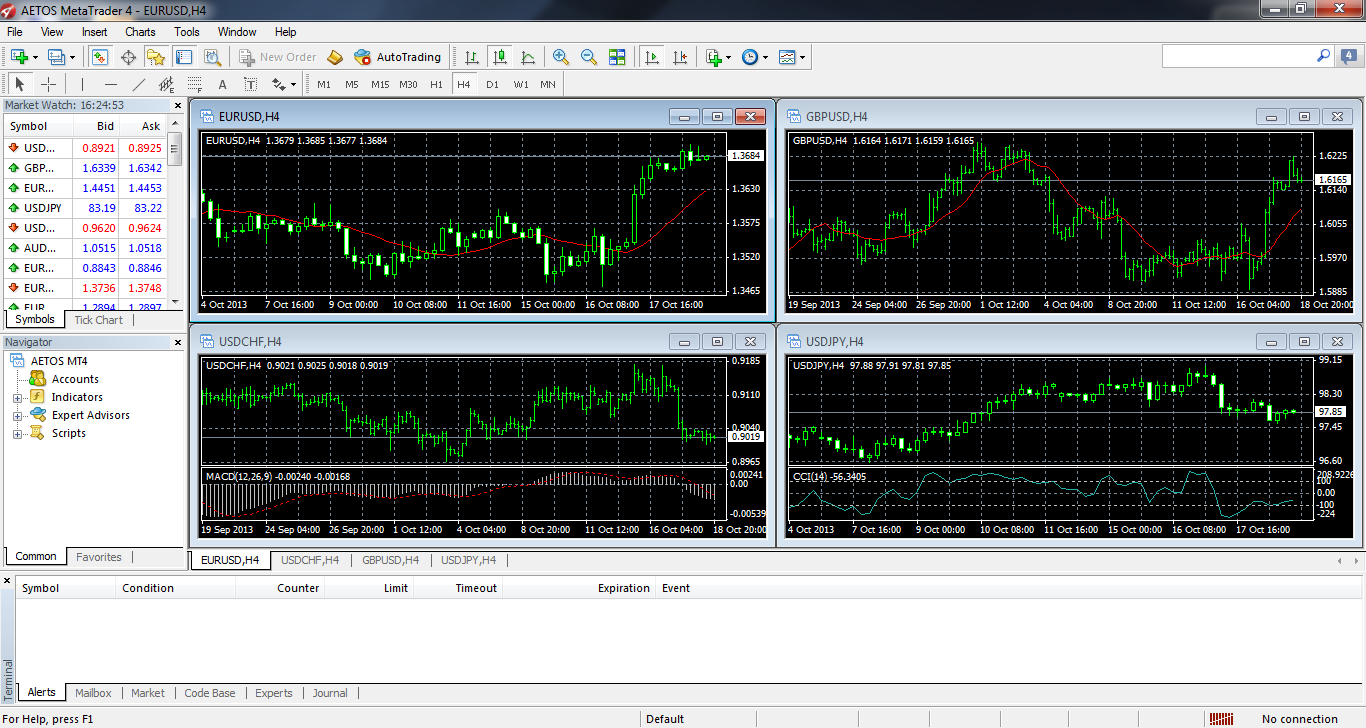The width and height of the screenshot is (1366, 728).
Task: Select the equidistant channel tool
Action: (167, 84)
